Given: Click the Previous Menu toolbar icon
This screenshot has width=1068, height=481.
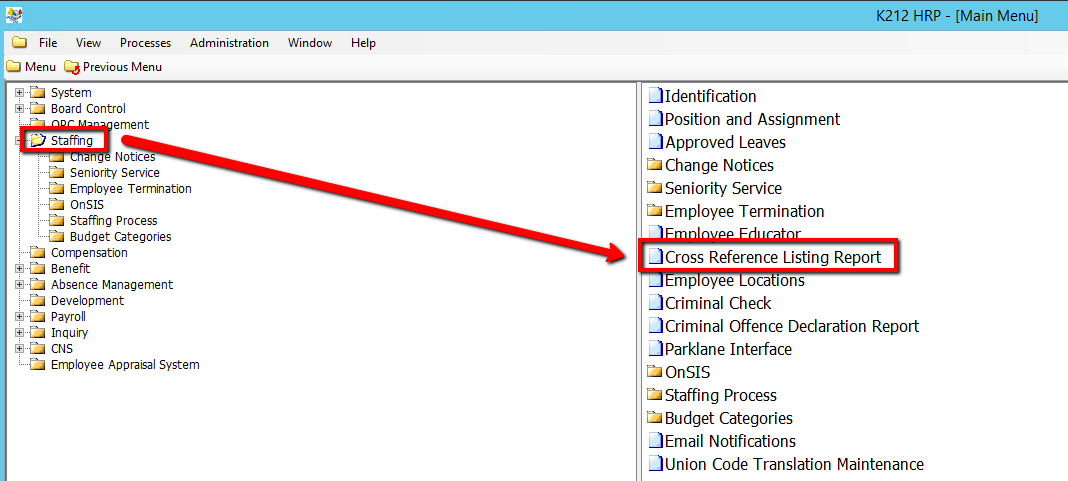Looking at the screenshot, I should [71, 67].
